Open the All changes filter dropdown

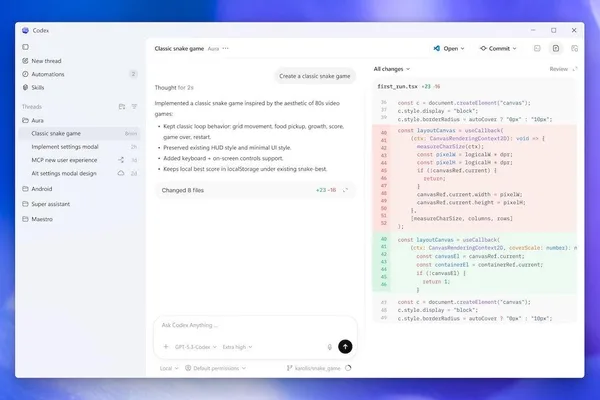391,69
